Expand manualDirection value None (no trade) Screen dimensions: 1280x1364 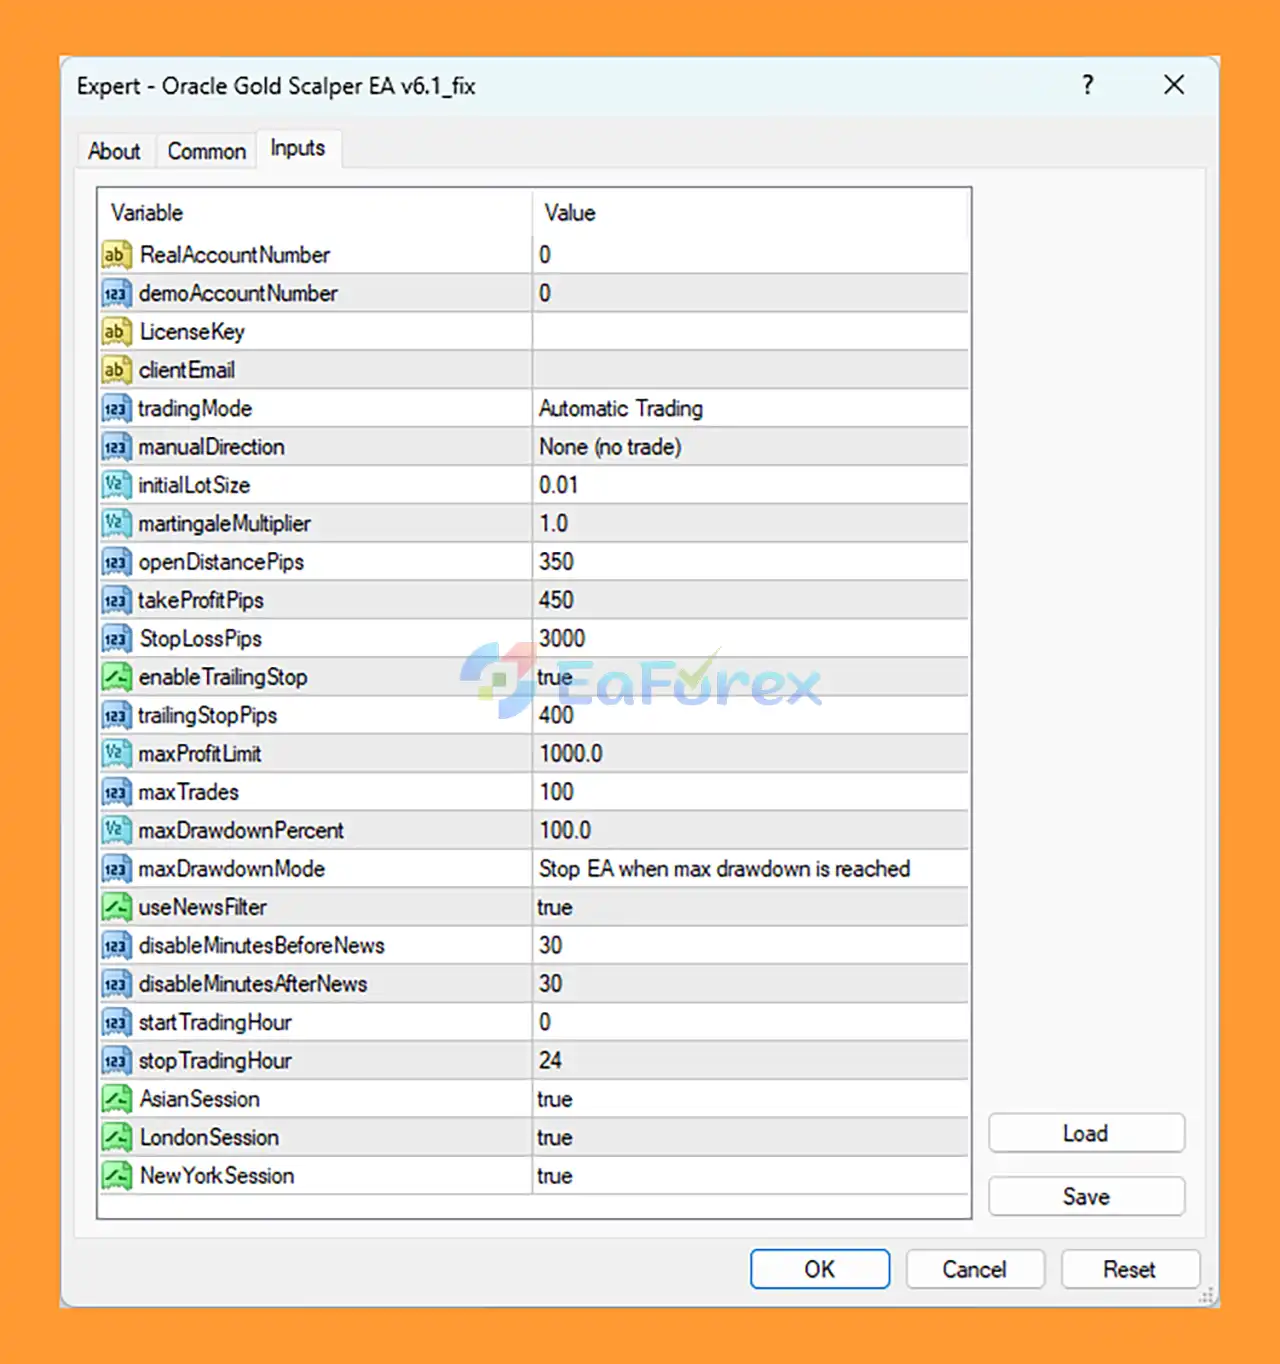(x=750, y=447)
